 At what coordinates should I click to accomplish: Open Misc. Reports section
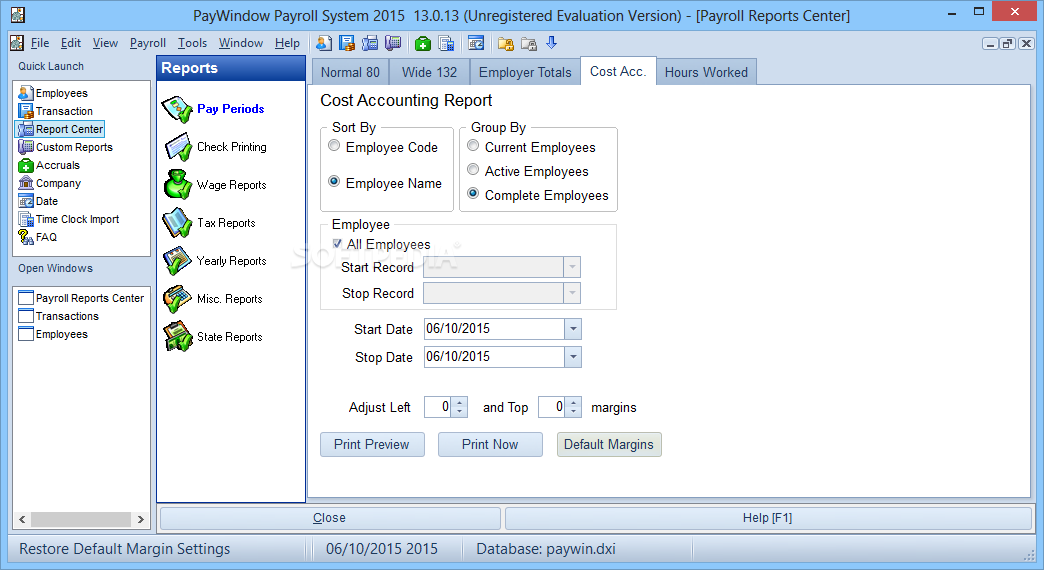(213, 299)
